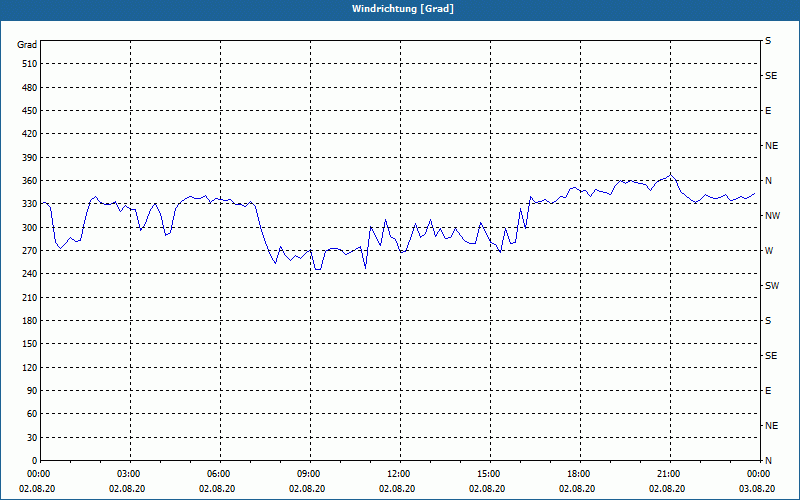The width and height of the screenshot is (800, 500).
Task: Click the time label "21:00"
Action: click(x=668, y=473)
